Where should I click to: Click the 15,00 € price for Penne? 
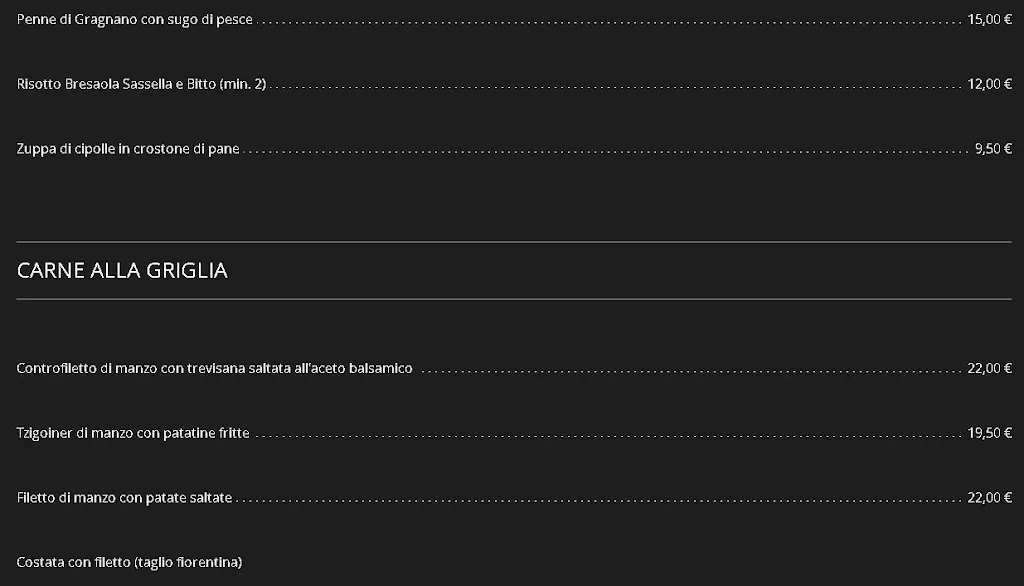coord(989,19)
